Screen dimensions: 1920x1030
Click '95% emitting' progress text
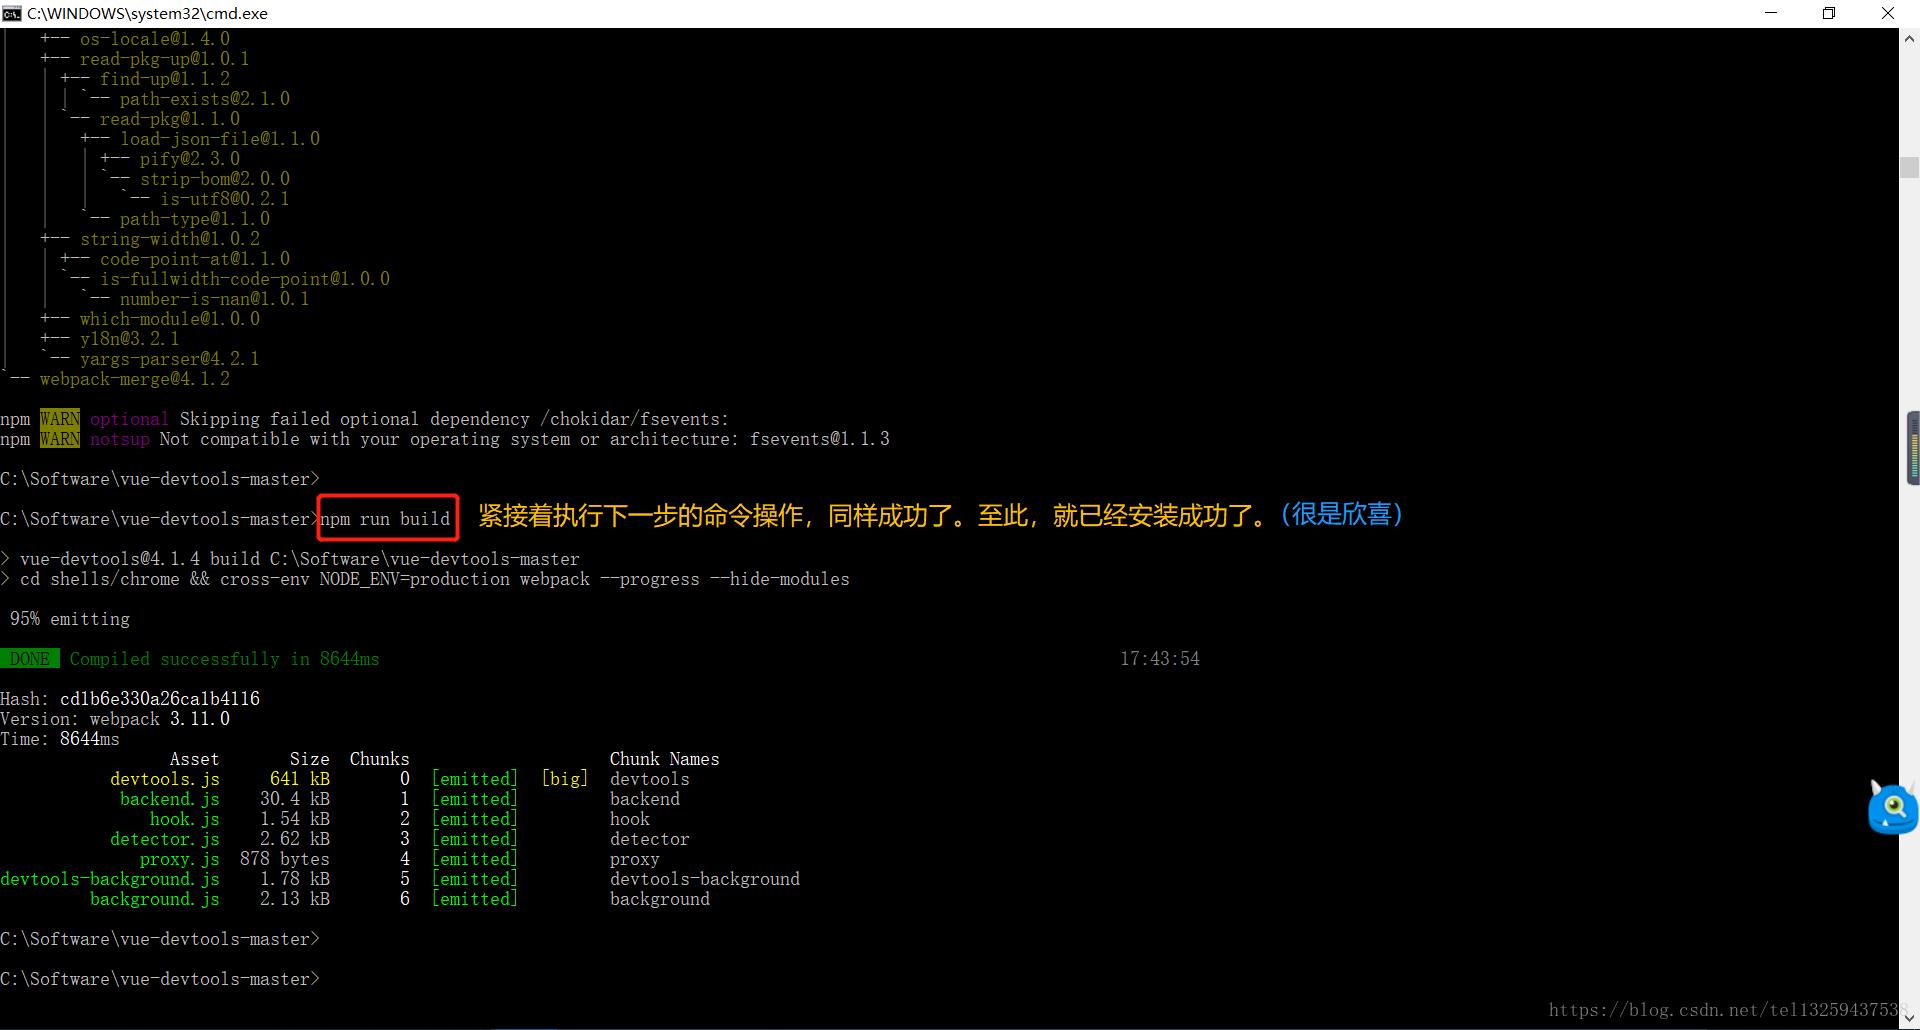point(70,619)
